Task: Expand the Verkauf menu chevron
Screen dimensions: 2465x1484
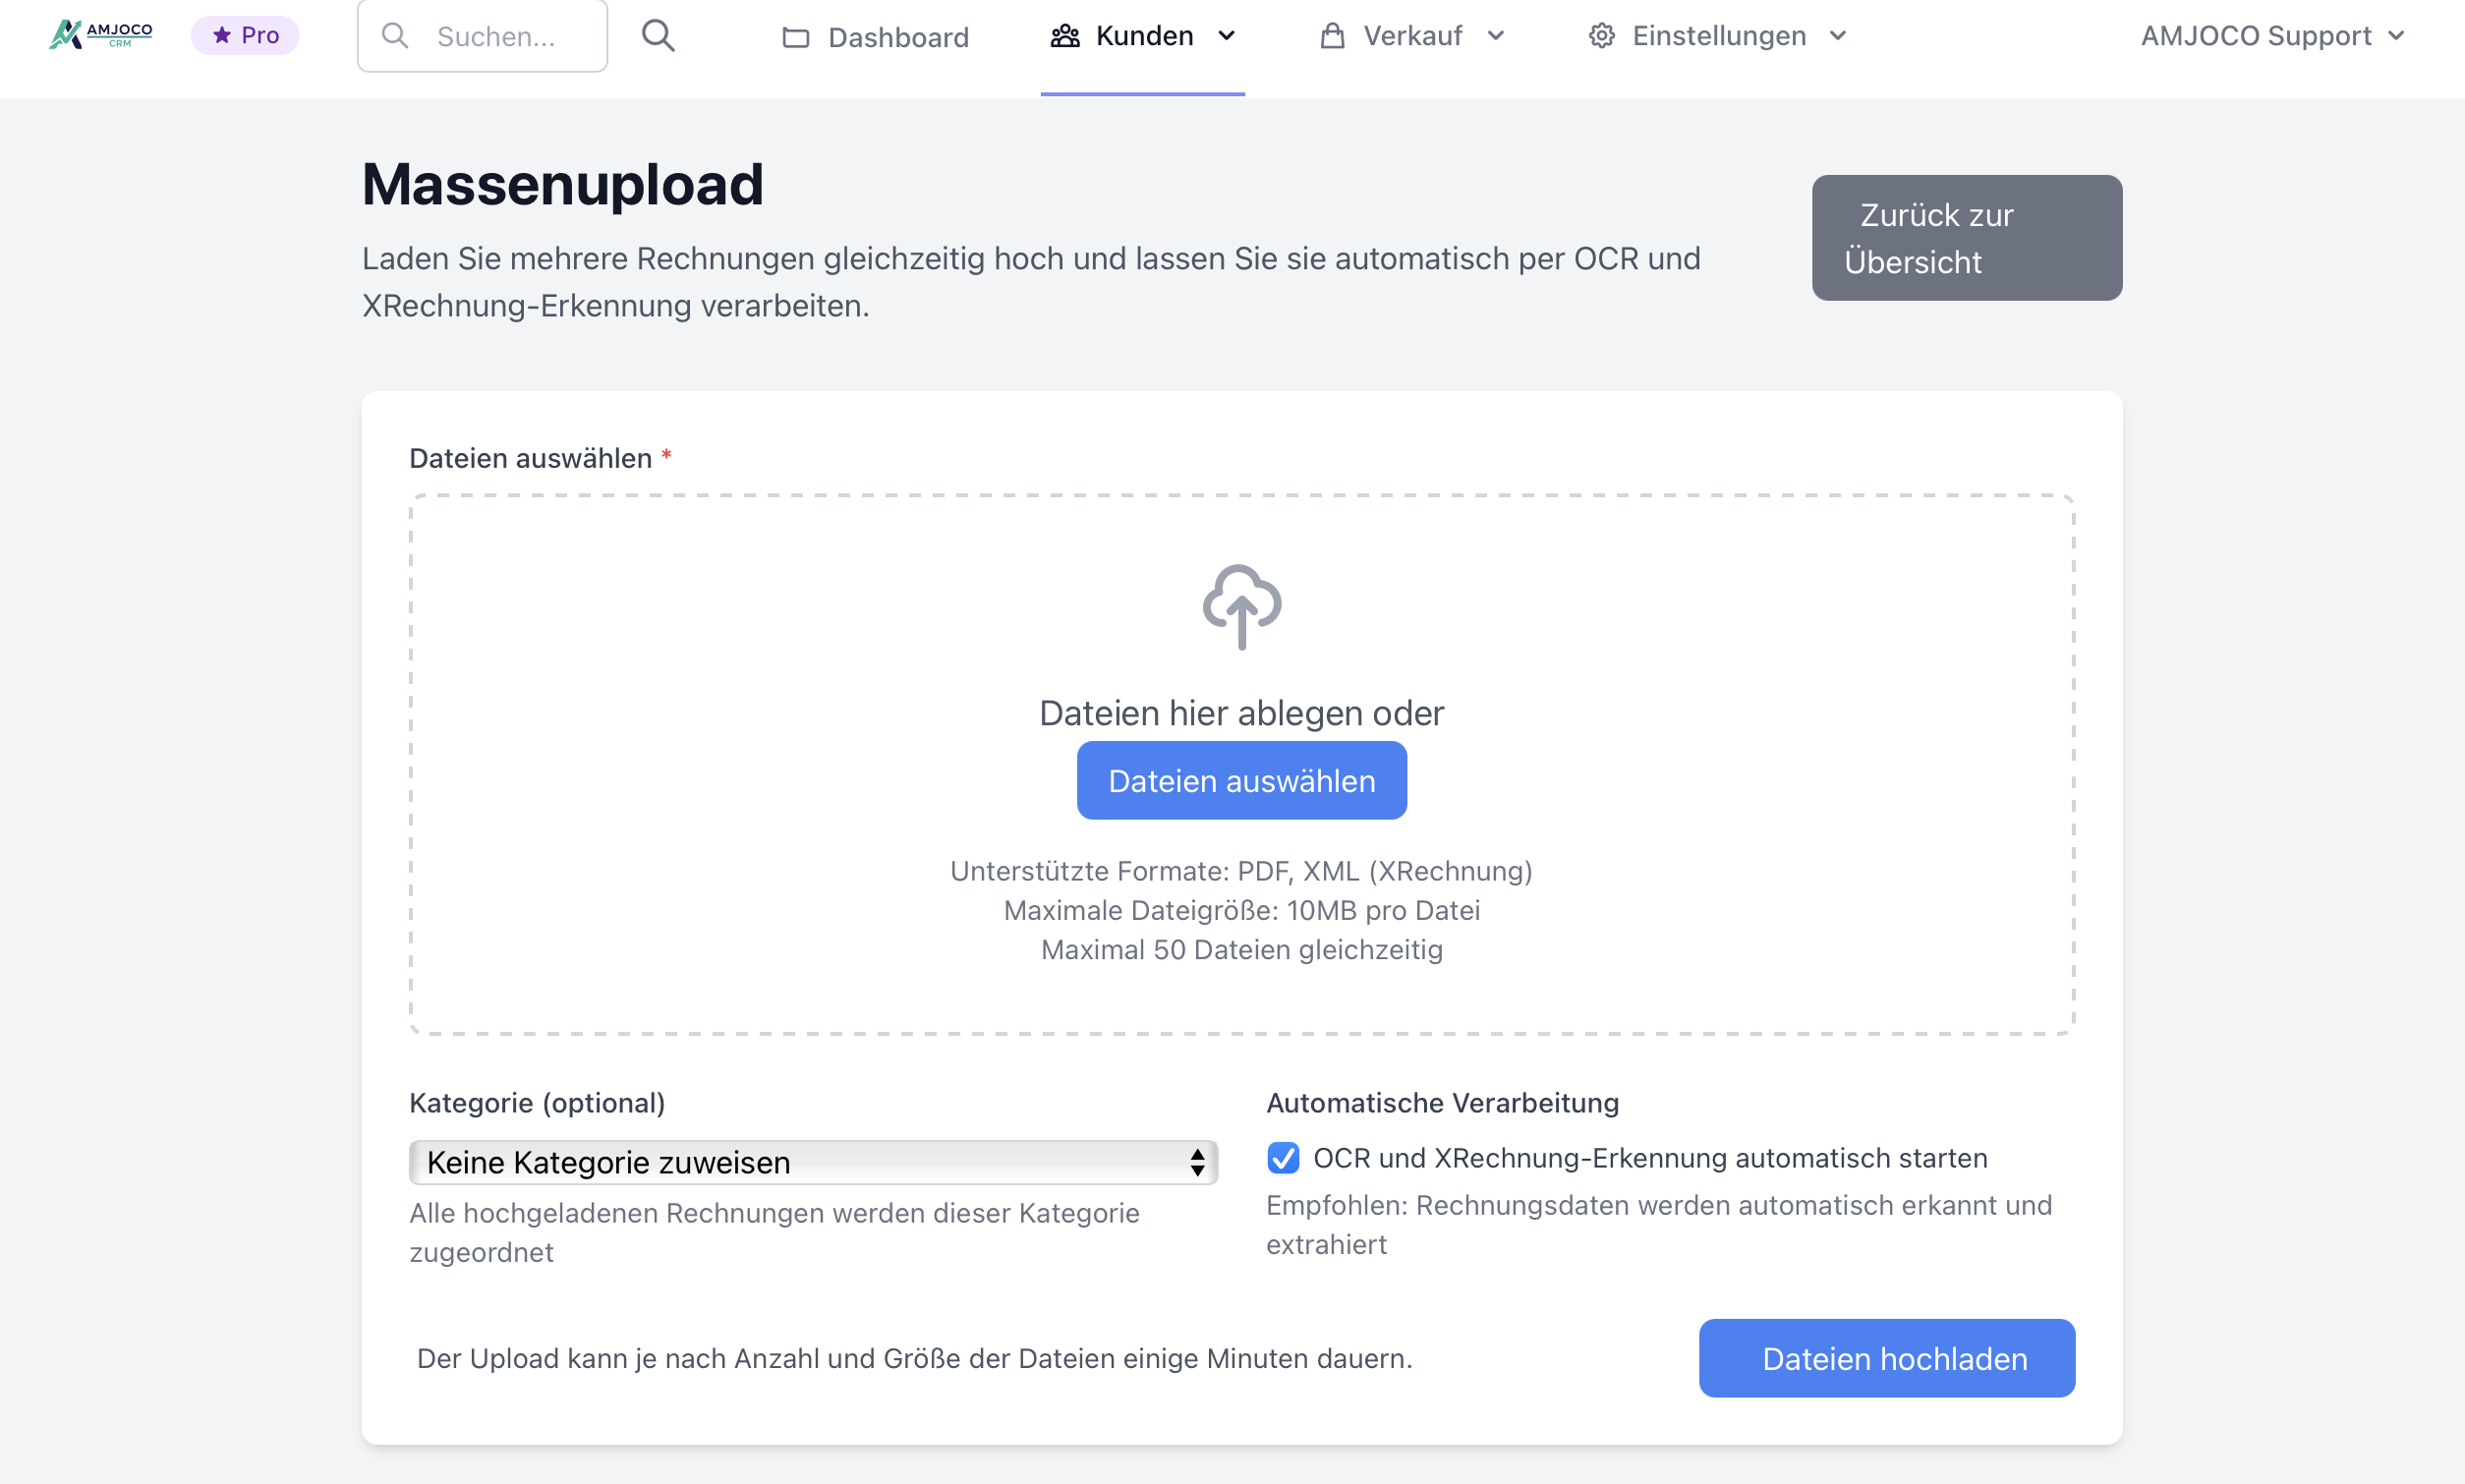Action: pyautogui.click(x=1496, y=36)
